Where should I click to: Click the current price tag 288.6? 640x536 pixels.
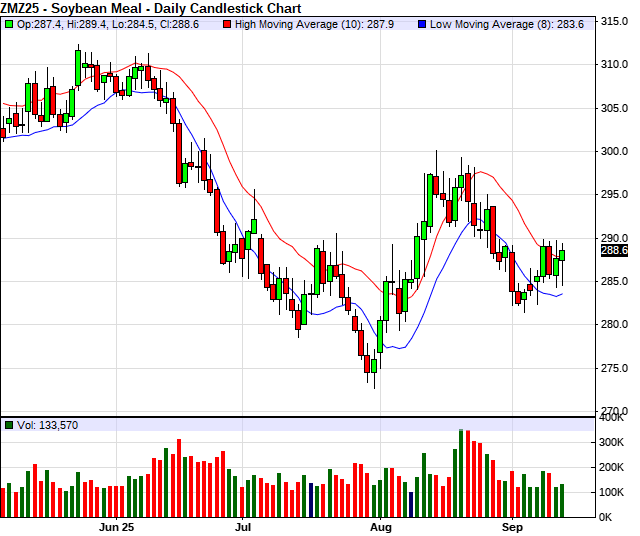pyautogui.click(x=614, y=250)
